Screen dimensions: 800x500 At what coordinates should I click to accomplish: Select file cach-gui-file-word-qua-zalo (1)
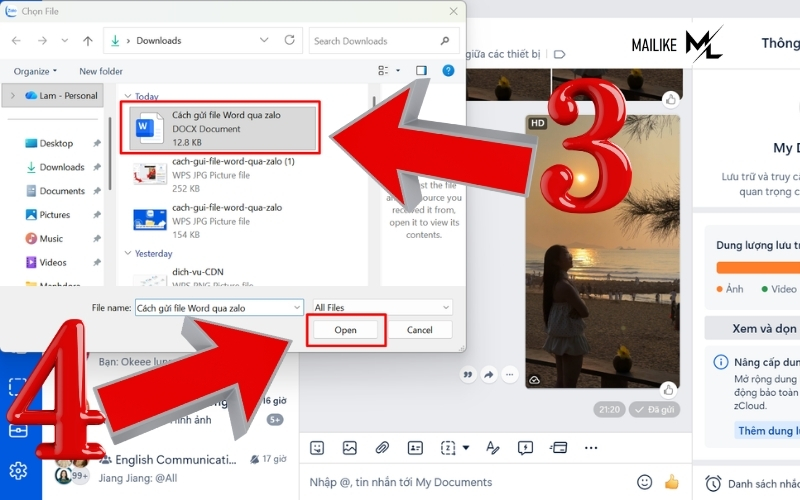(x=222, y=174)
